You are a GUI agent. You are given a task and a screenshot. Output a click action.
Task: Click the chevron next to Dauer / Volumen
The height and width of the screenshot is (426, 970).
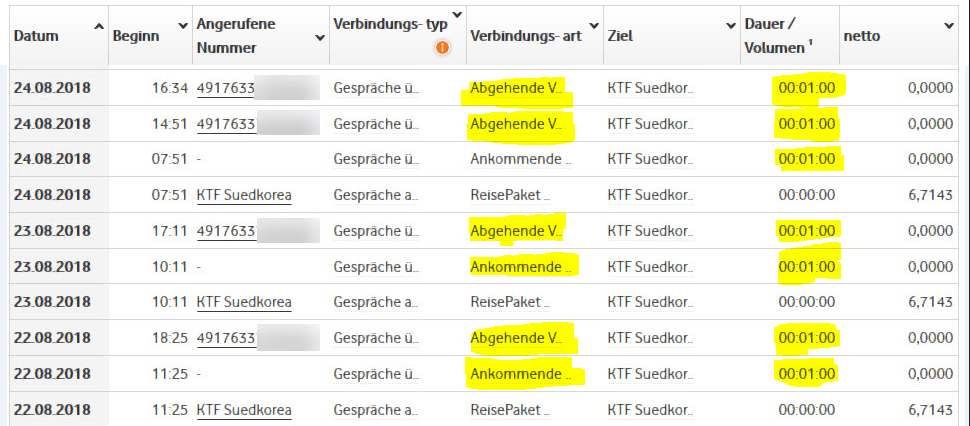click(x=826, y=25)
